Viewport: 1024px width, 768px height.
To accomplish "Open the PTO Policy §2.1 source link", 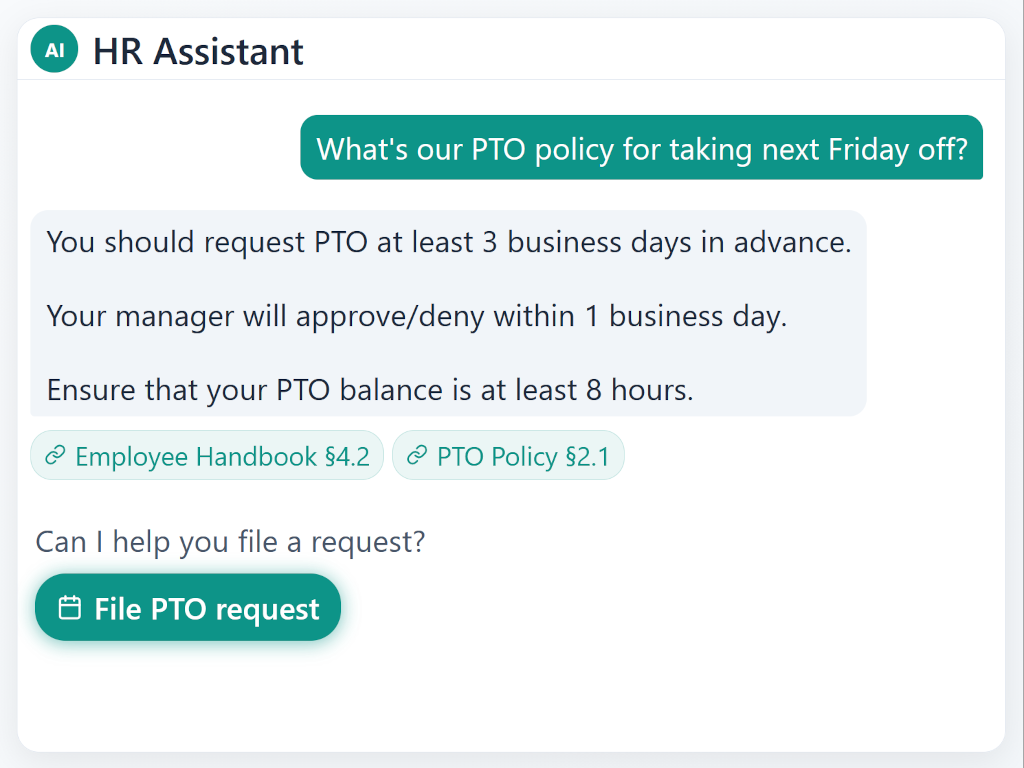I will (508, 457).
